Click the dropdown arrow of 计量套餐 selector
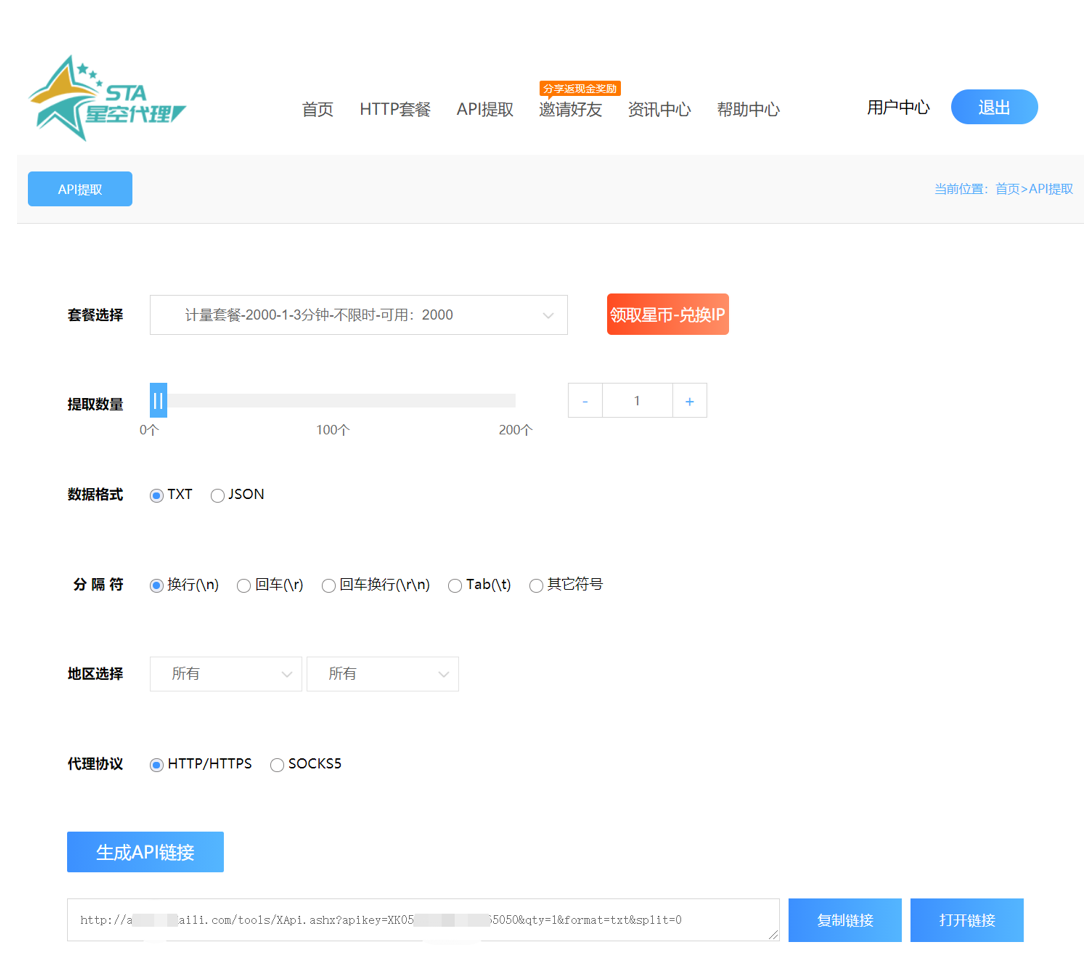The width and height of the screenshot is (1085, 954). [x=548, y=315]
